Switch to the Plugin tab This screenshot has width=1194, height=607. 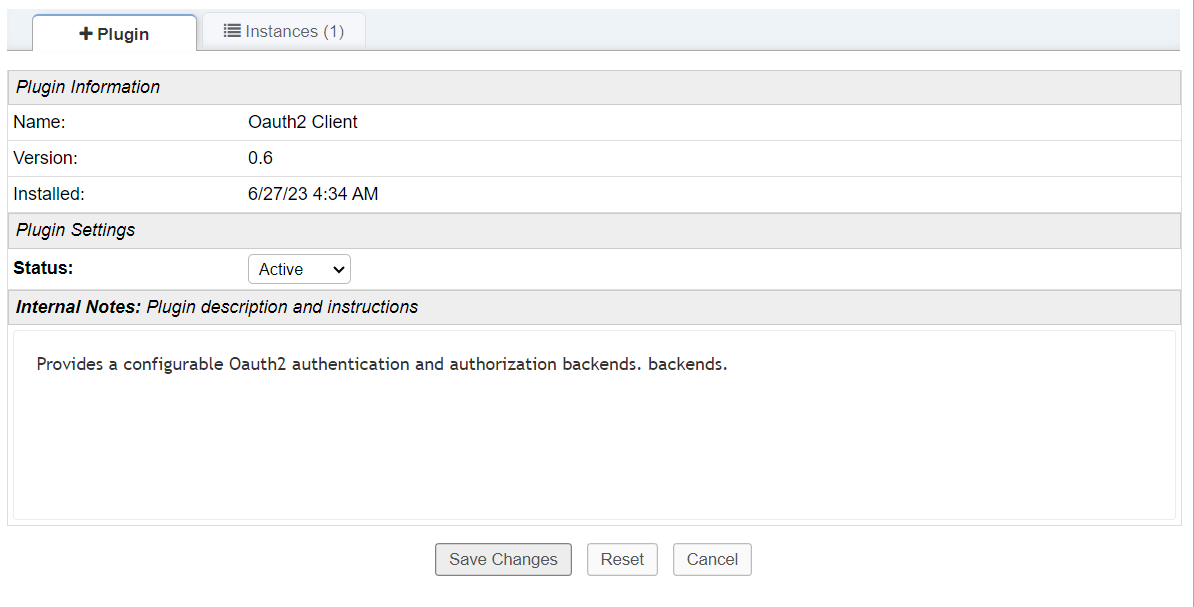114,34
